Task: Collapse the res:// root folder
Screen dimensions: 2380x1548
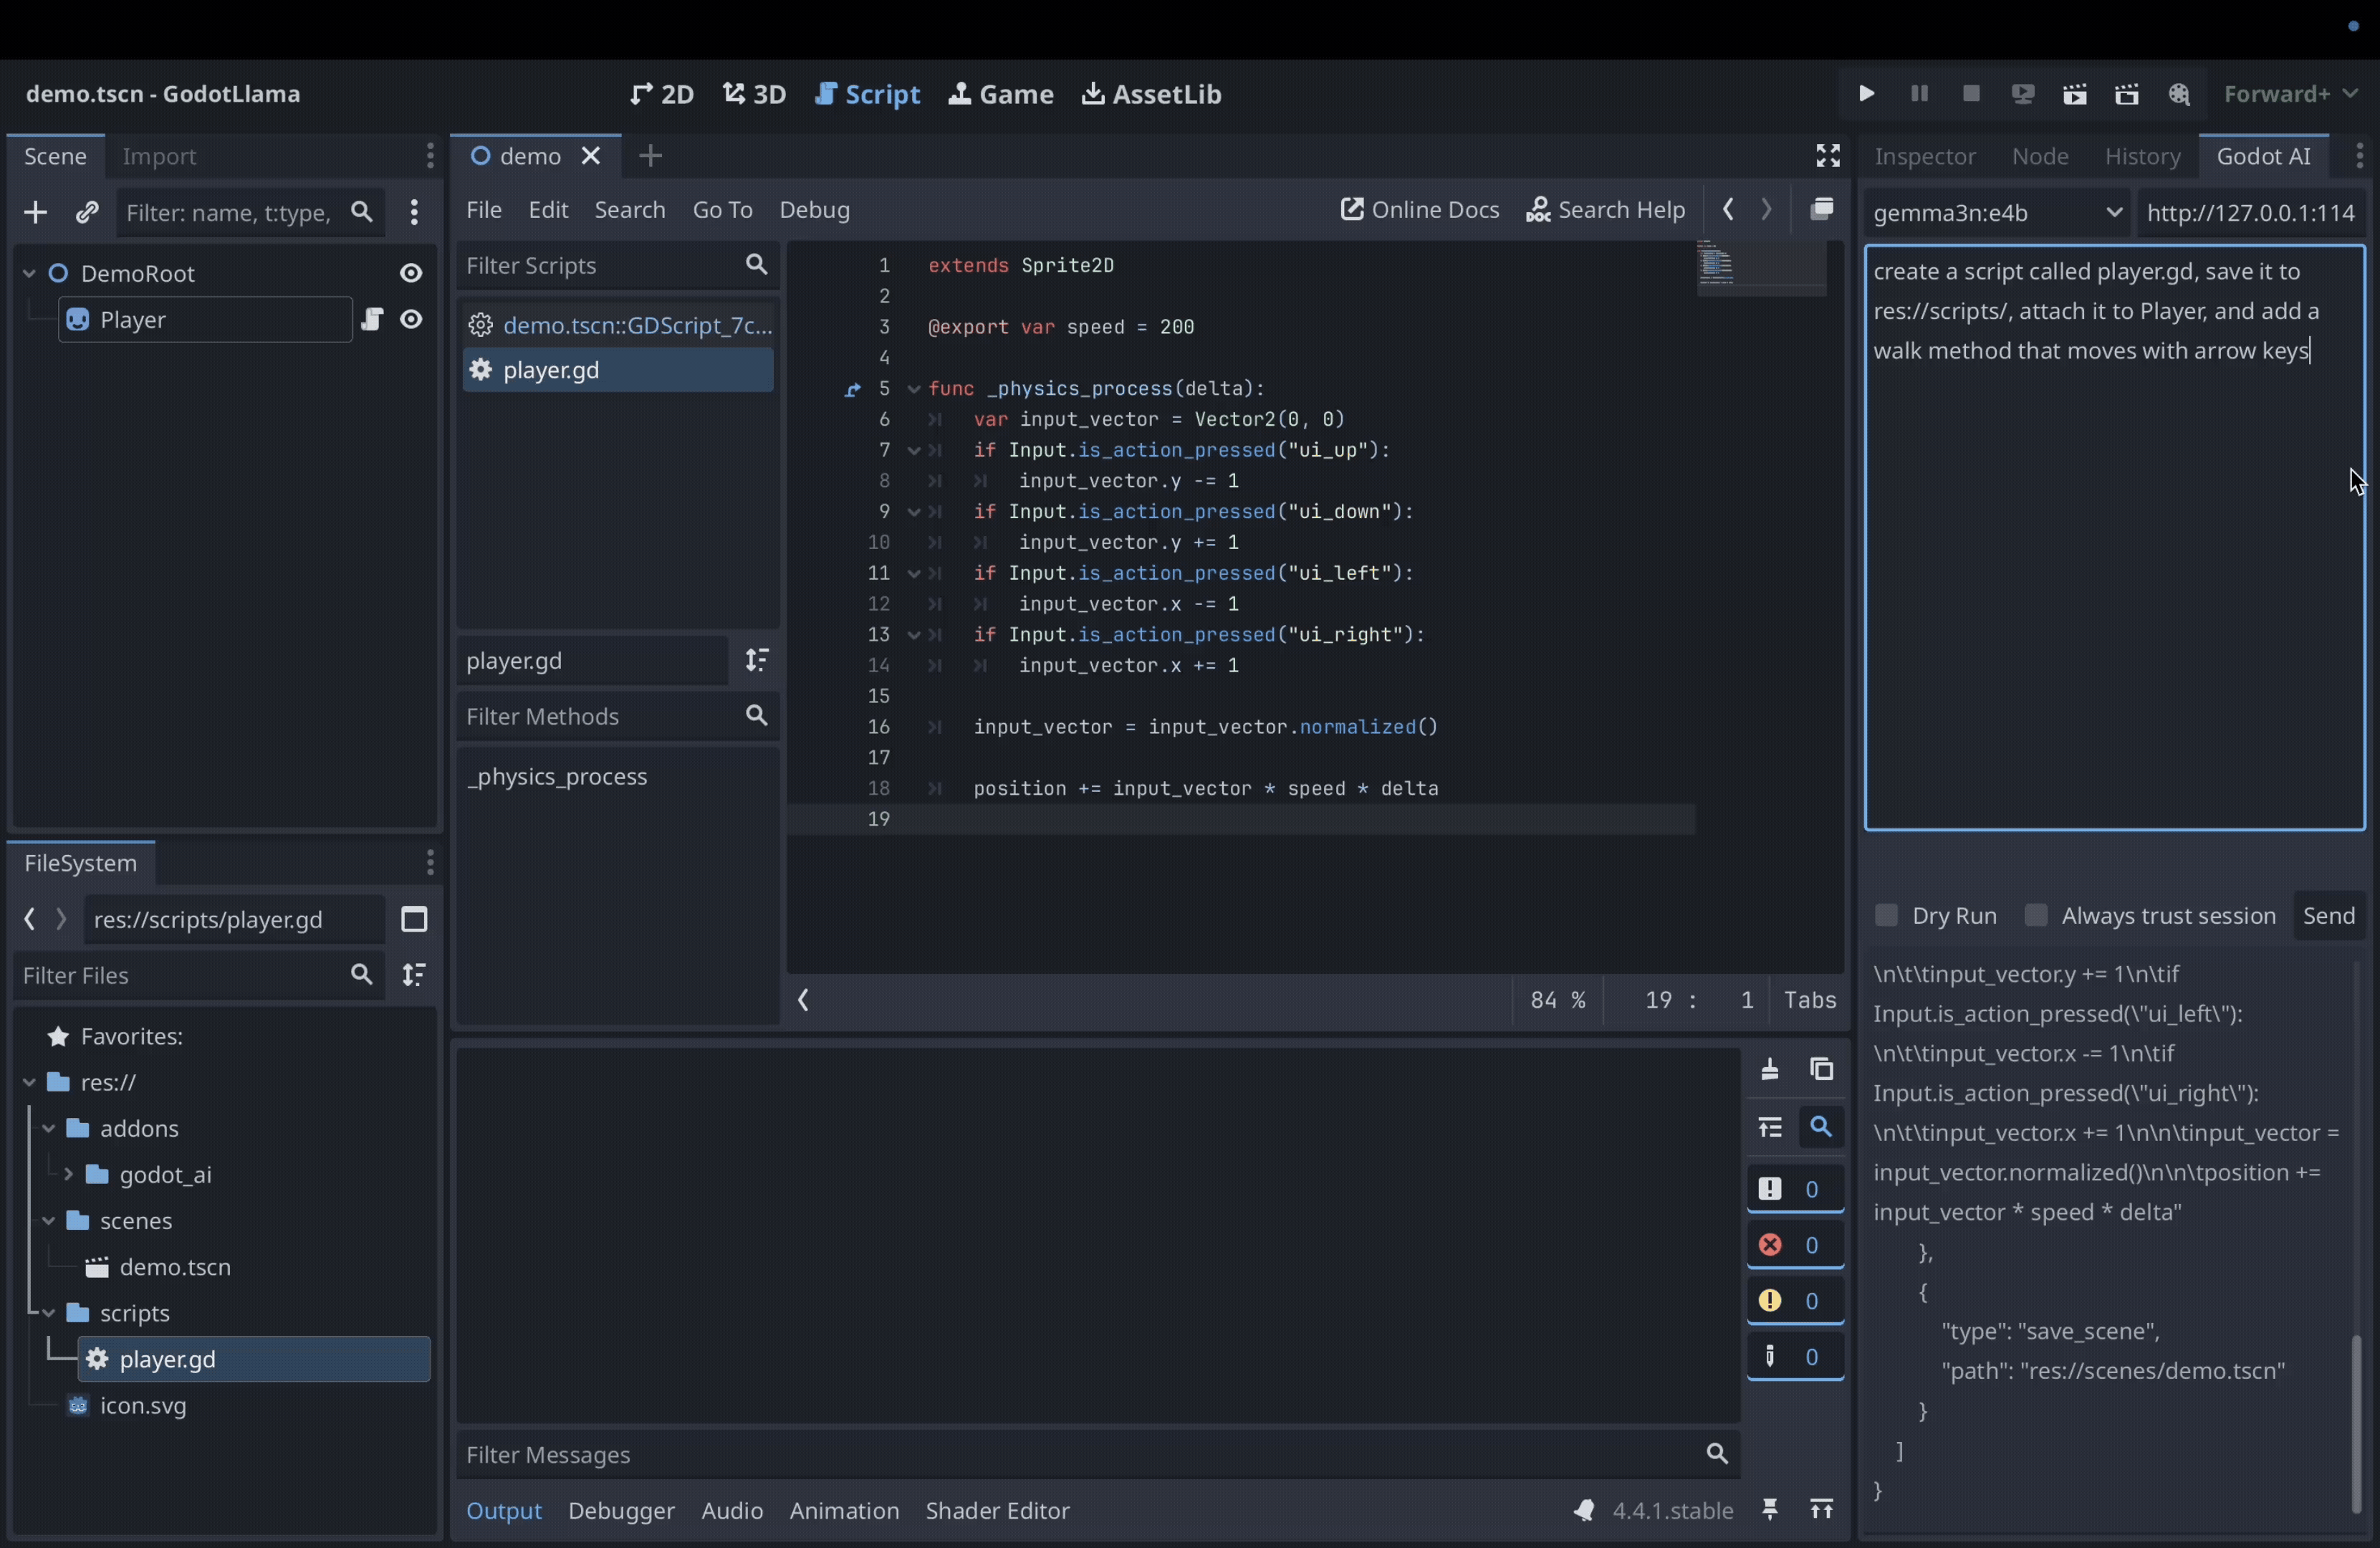Action: (29, 1083)
